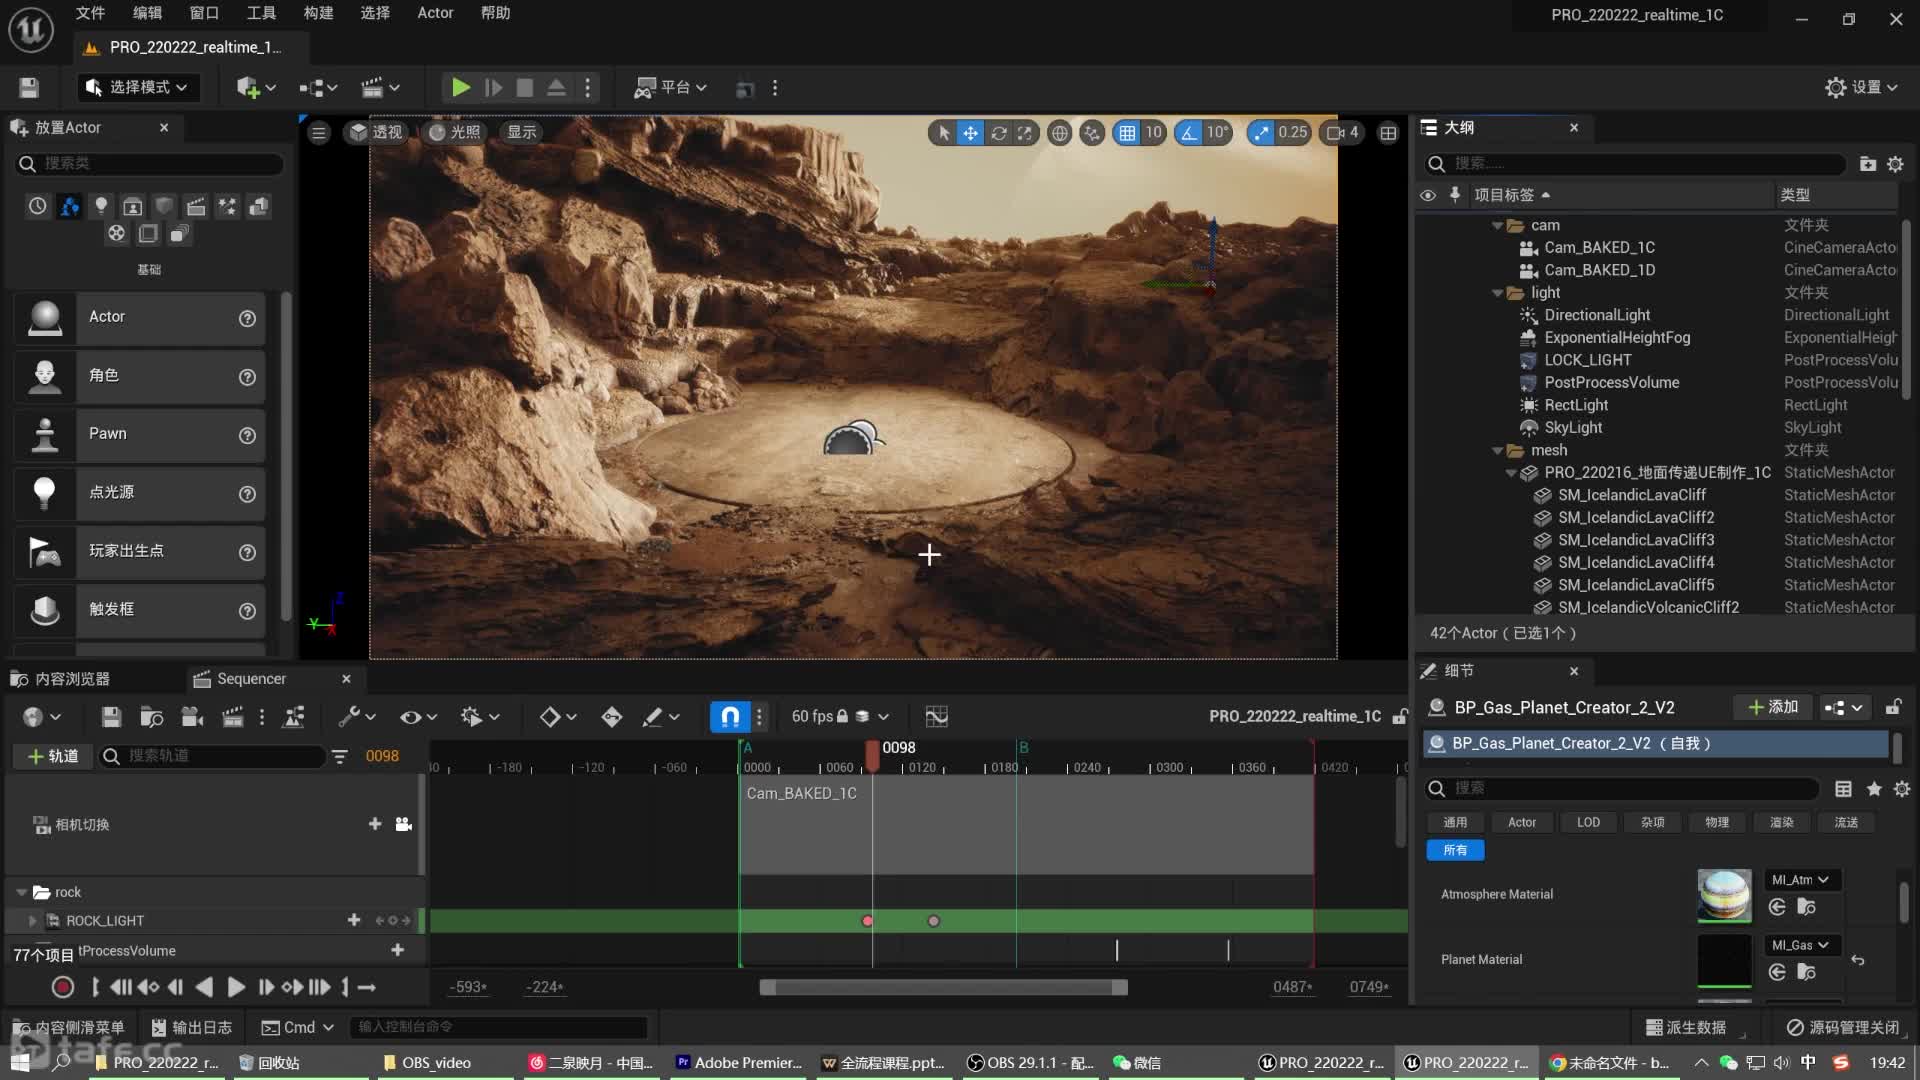This screenshot has width=1920, height=1080.
Task: Collapse the cam folder in Outliner
Action: [x=1497, y=225]
